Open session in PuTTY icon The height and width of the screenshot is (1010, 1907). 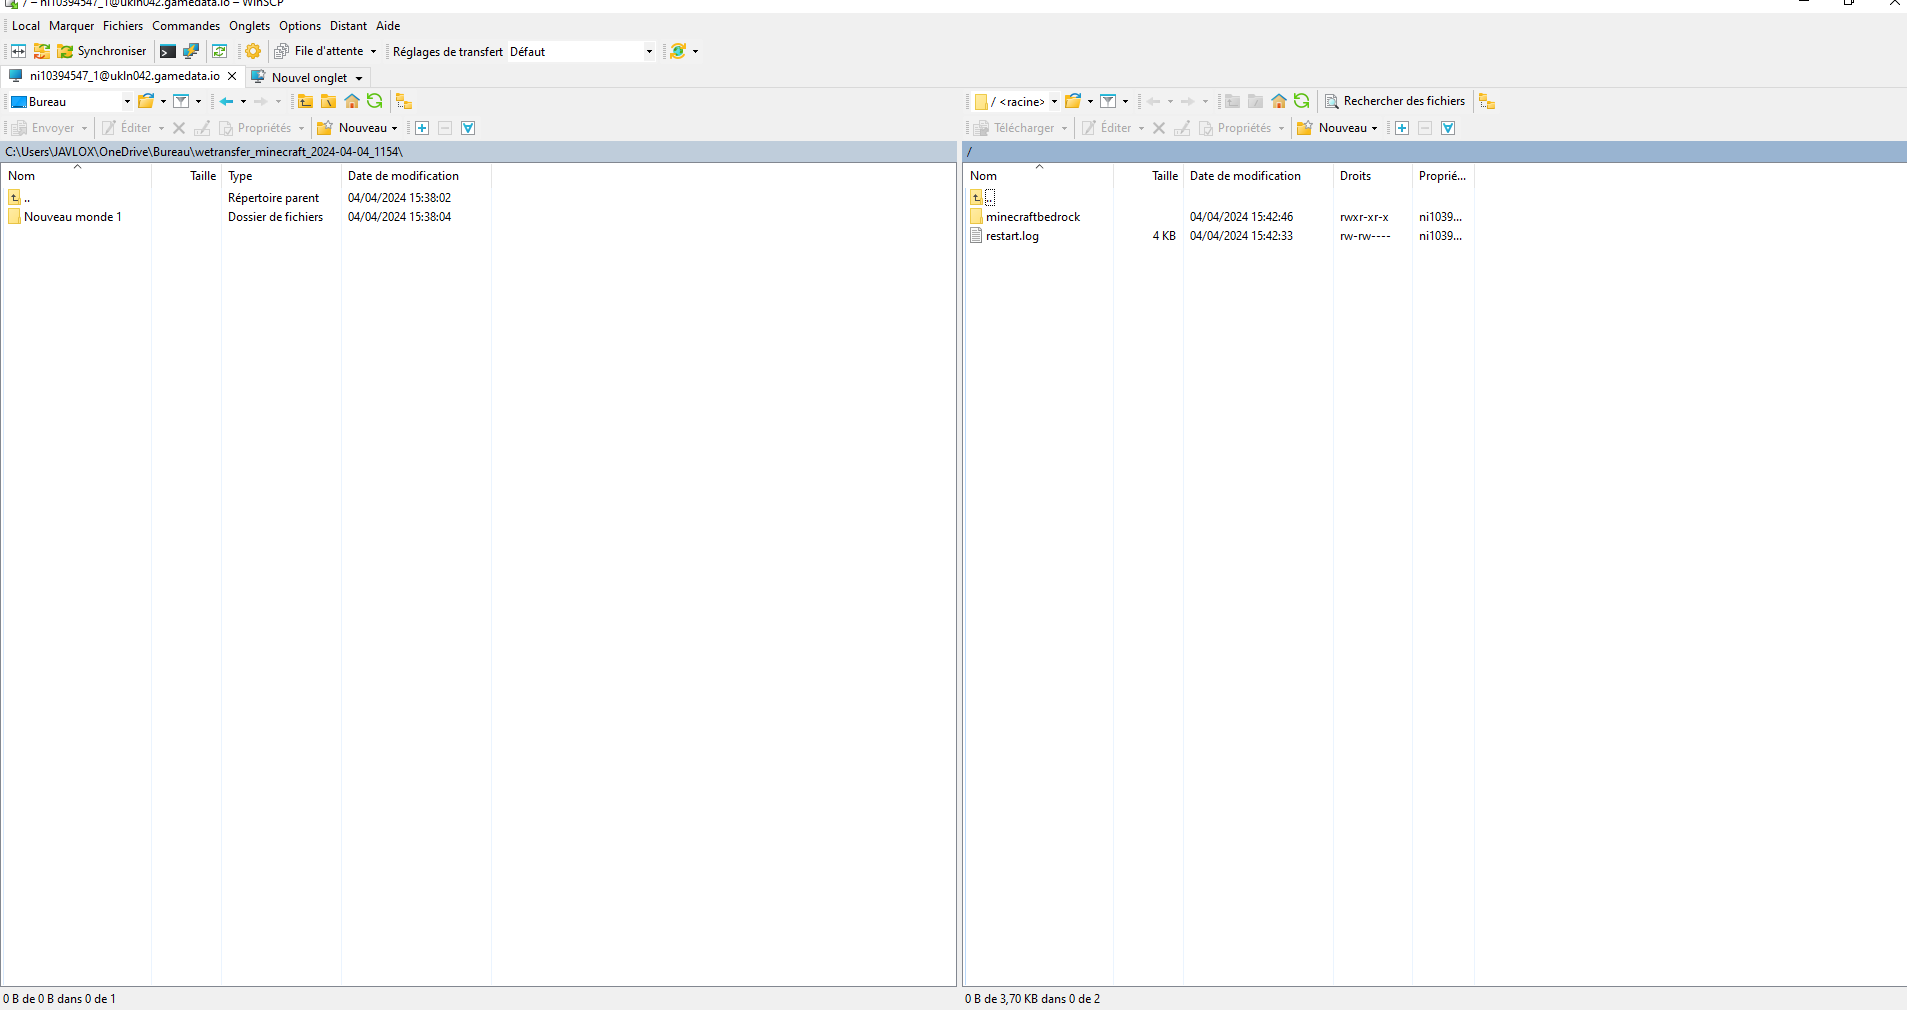[191, 51]
